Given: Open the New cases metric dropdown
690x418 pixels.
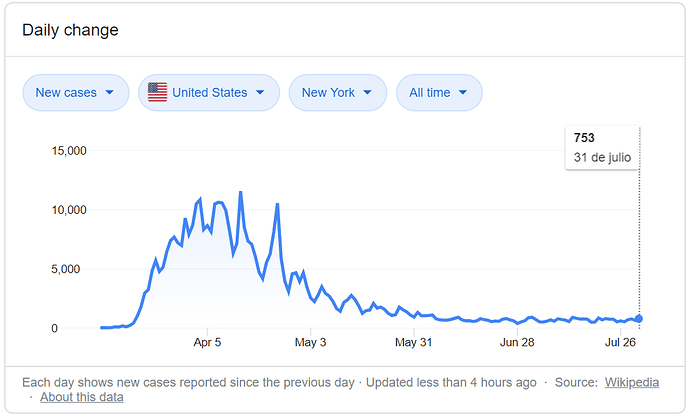Looking at the screenshot, I should [76, 92].
